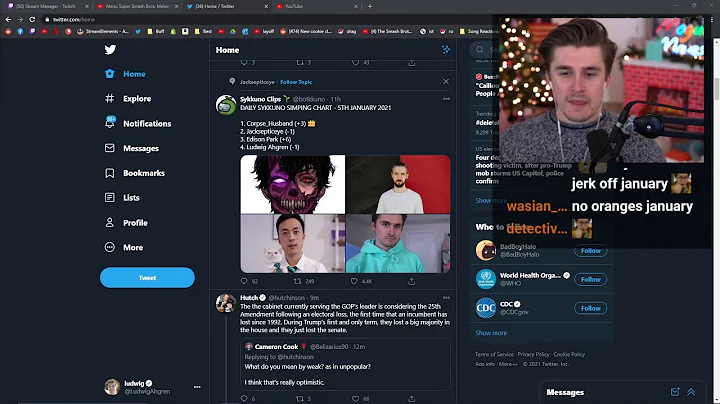Open The Smash Bros bookmark
Image resolution: width=720 pixels, height=404 pixels.
point(388,31)
